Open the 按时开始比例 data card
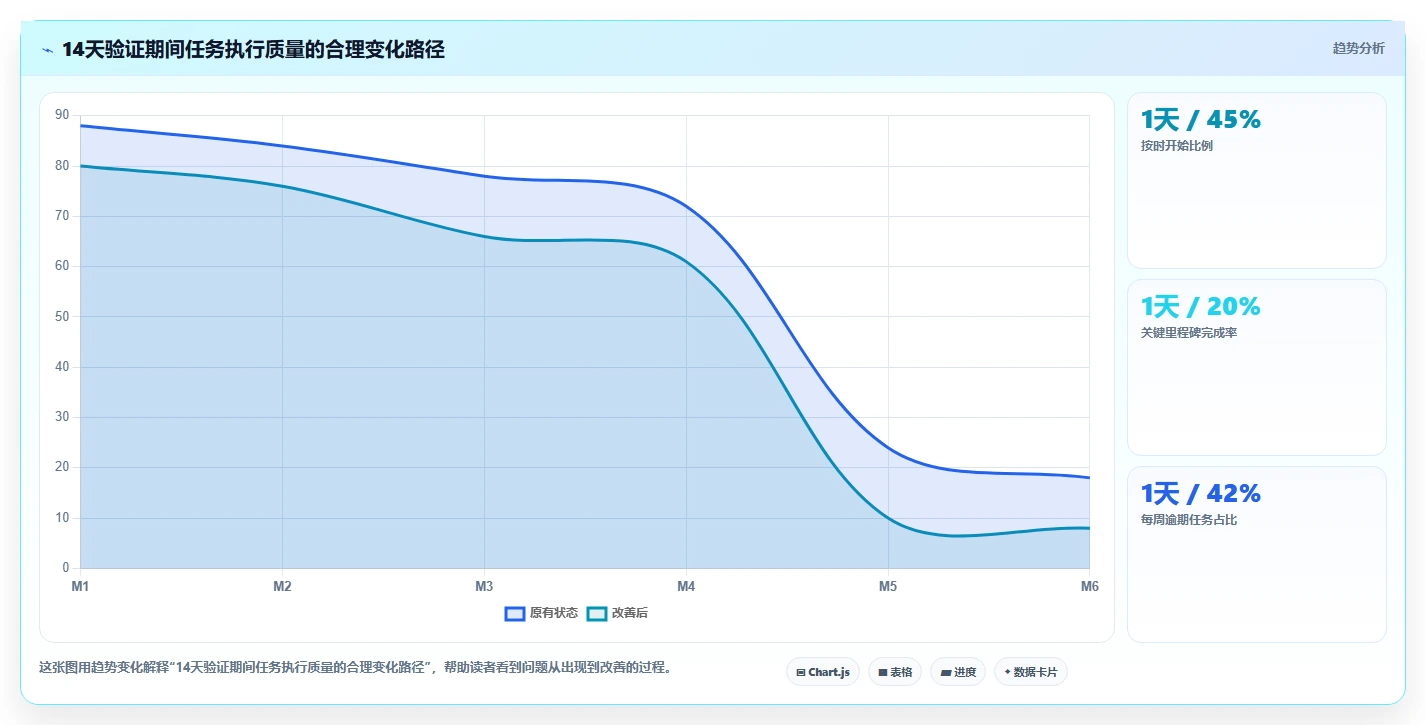Image resolution: width=1426 pixels, height=725 pixels. (x=1256, y=180)
